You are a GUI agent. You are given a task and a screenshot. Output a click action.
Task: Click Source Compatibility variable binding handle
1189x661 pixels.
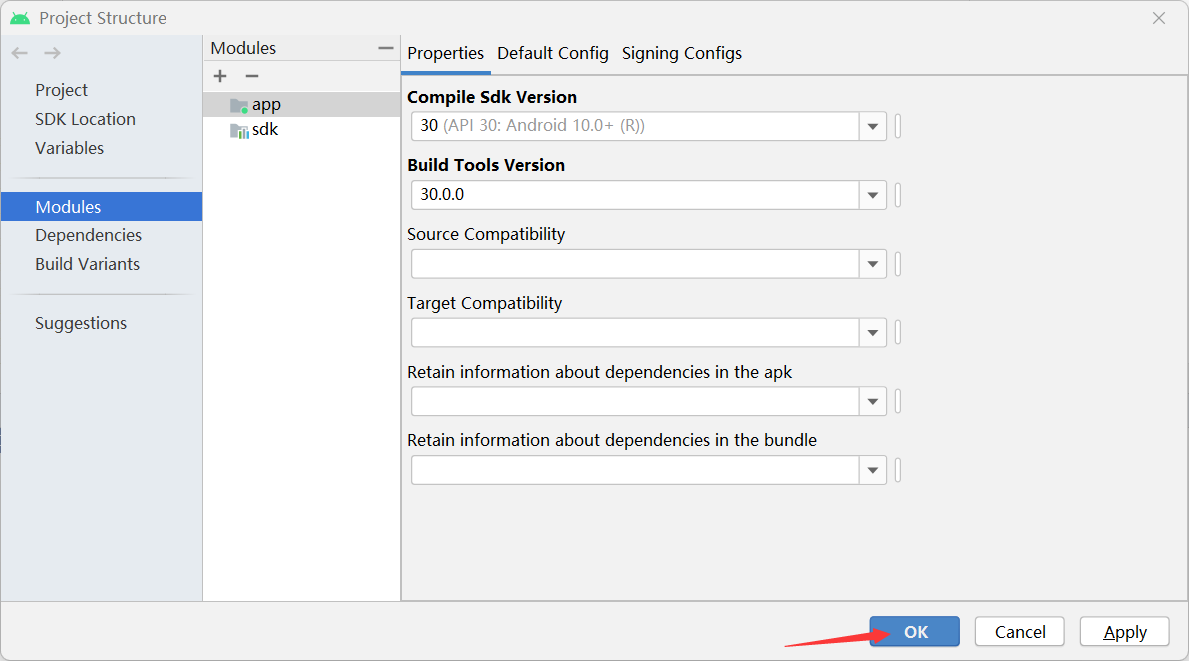pos(898,264)
